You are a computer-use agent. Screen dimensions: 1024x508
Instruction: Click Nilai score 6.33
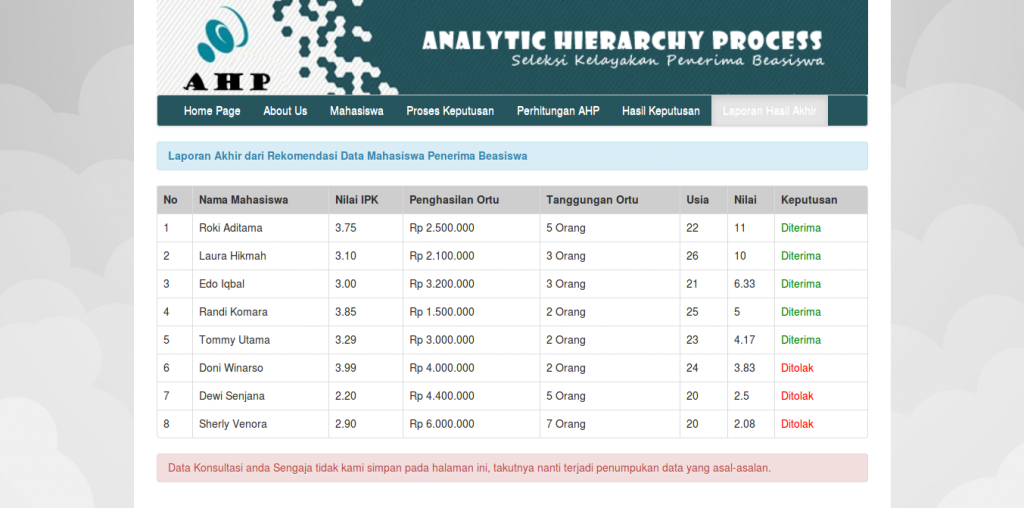(x=744, y=284)
